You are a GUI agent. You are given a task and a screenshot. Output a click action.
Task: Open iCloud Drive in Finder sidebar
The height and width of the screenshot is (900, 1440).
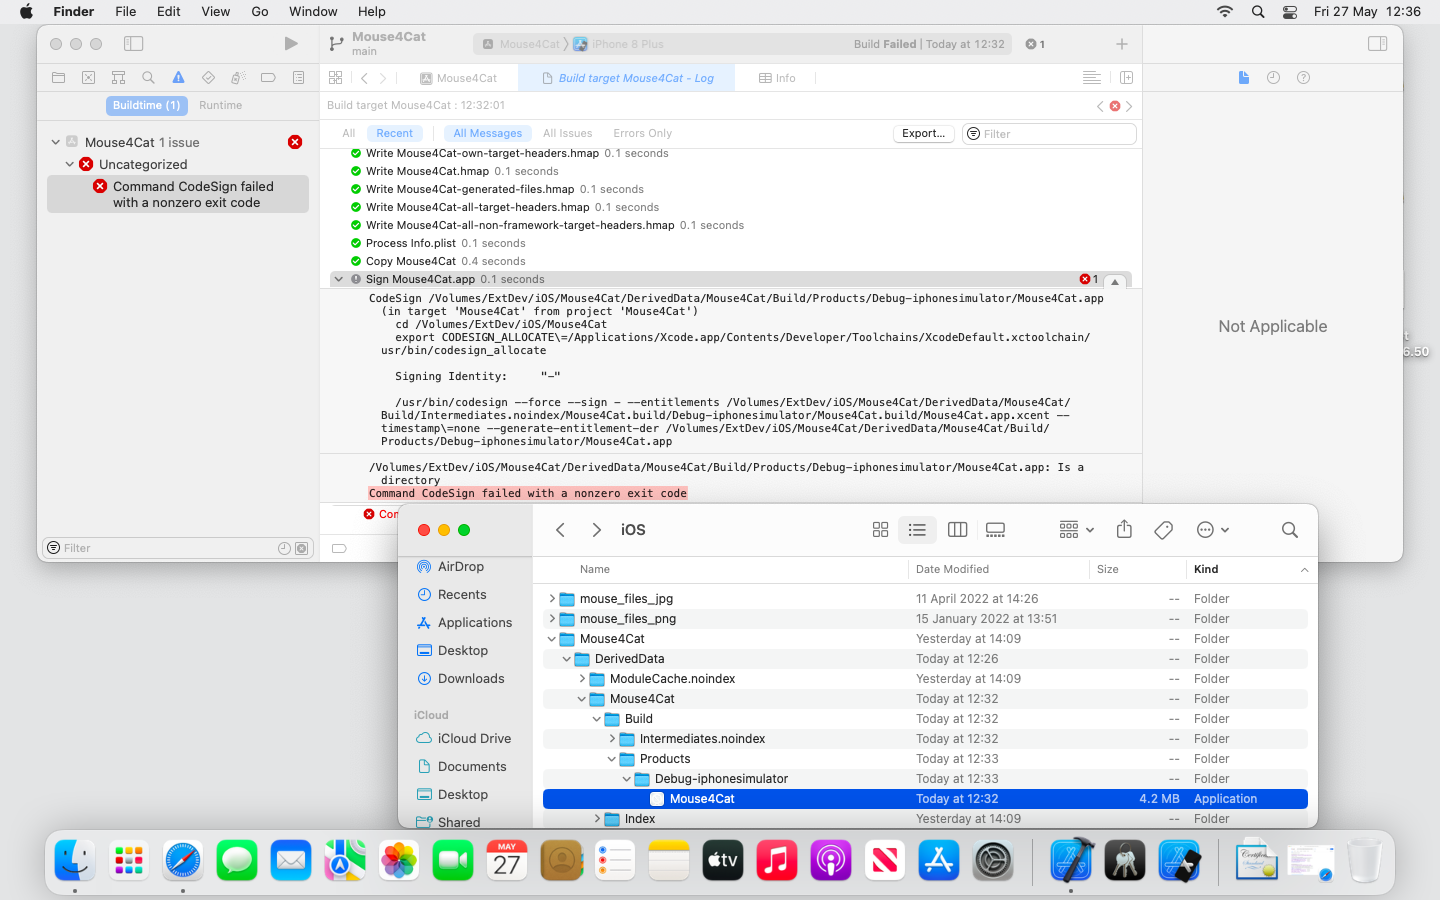pyautogui.click(x=464, y=738)
